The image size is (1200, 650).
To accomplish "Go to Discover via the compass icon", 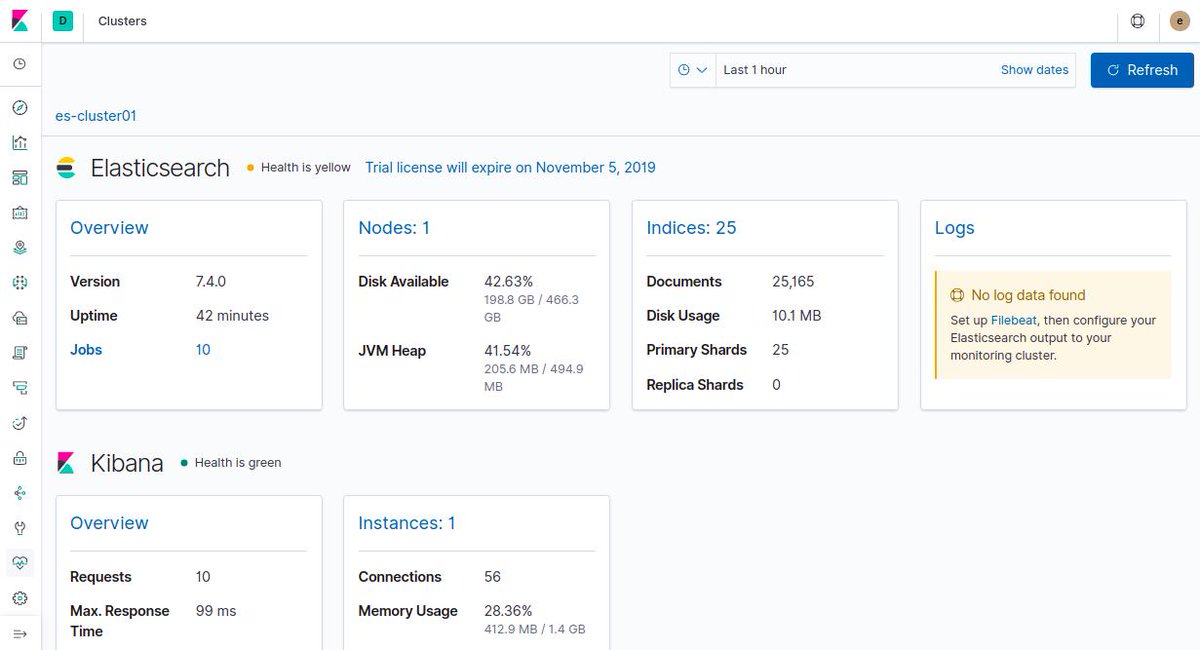I will point(20,108).
